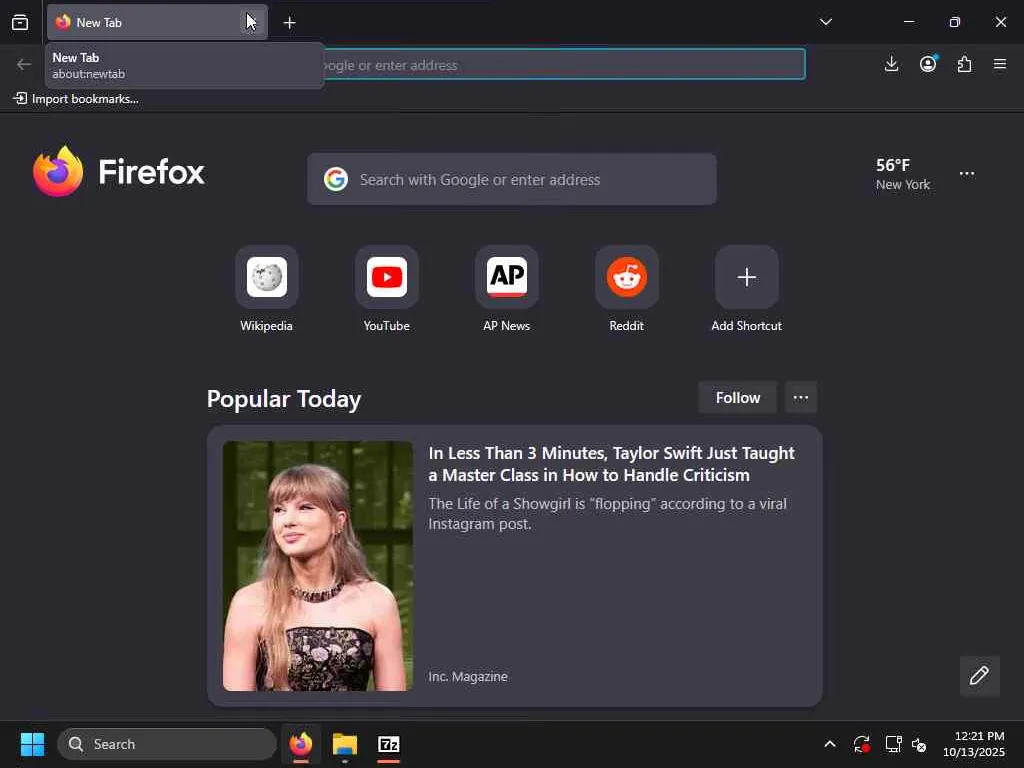Open the Firefox account icon
Viewport: 1024px width, 768px height.
(928, 64)
